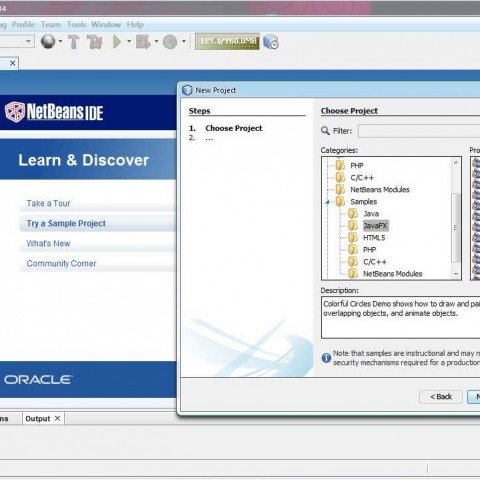Select the top-level PHP category above Samples
Screen dimensions: 480x480
click(357, 166)
